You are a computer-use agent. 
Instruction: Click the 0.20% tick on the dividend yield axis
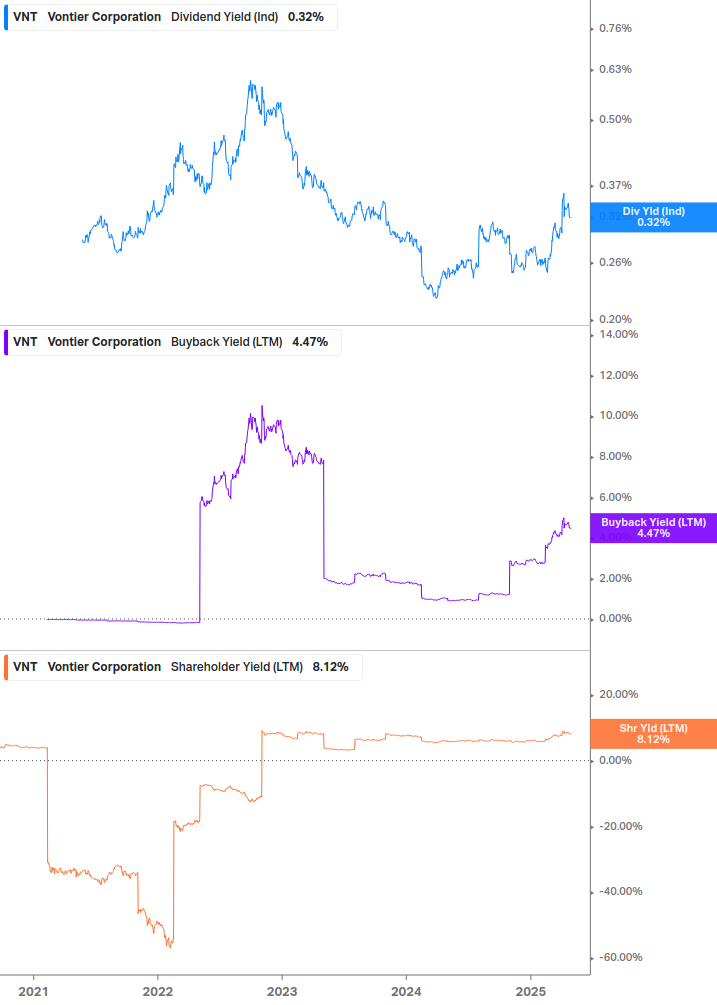click(x=615, y=319)
